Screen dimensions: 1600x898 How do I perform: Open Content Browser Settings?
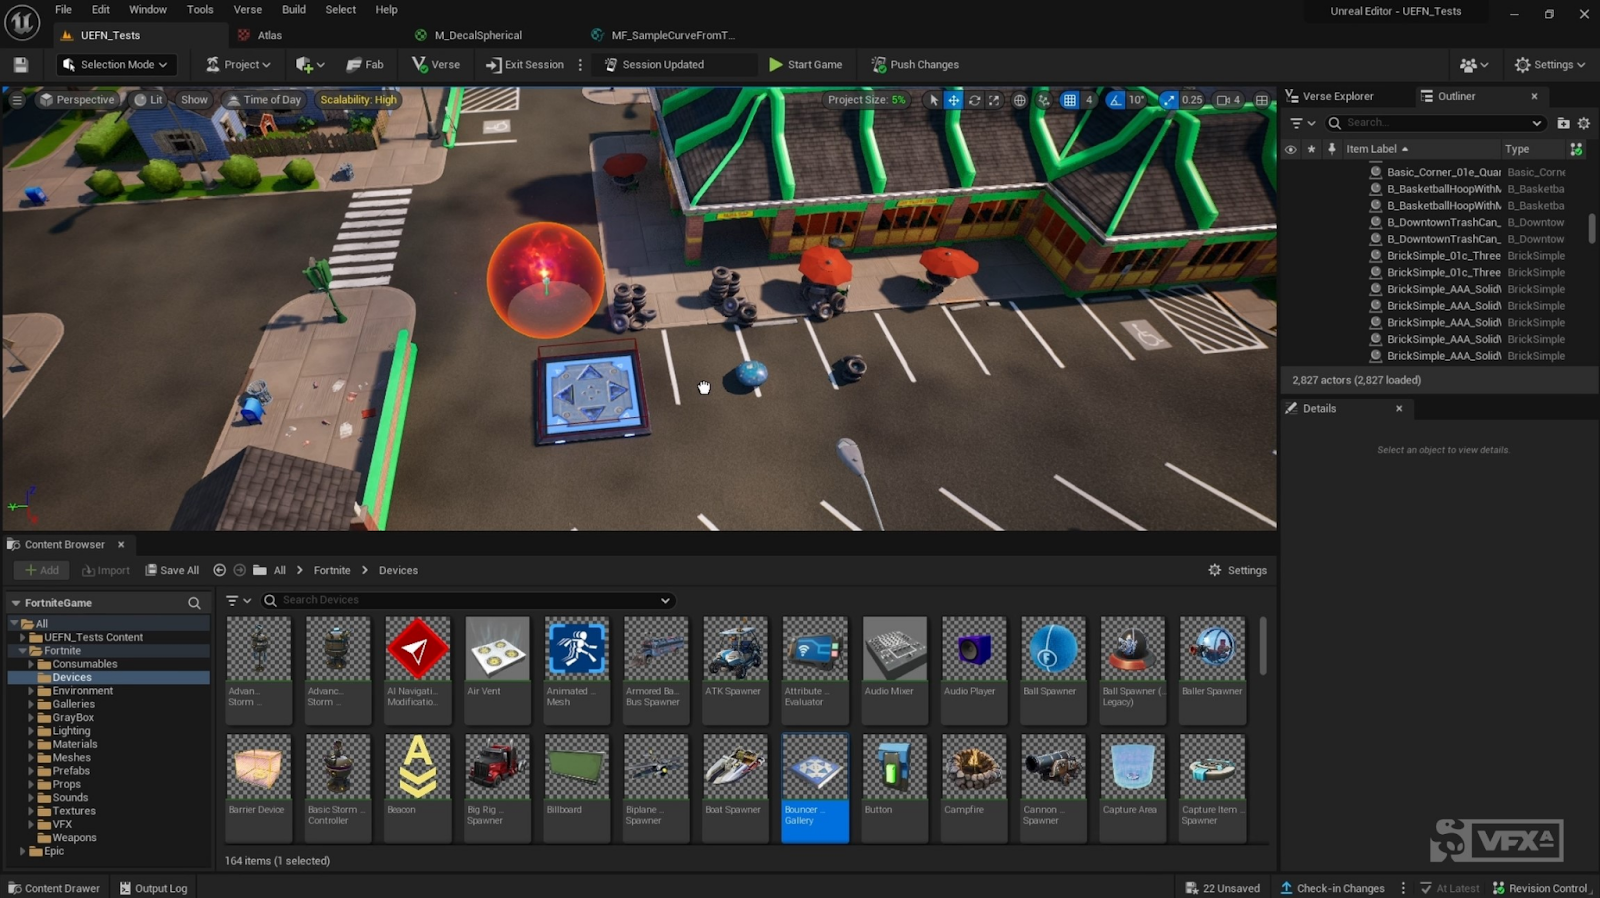[x=1238, y=570]
